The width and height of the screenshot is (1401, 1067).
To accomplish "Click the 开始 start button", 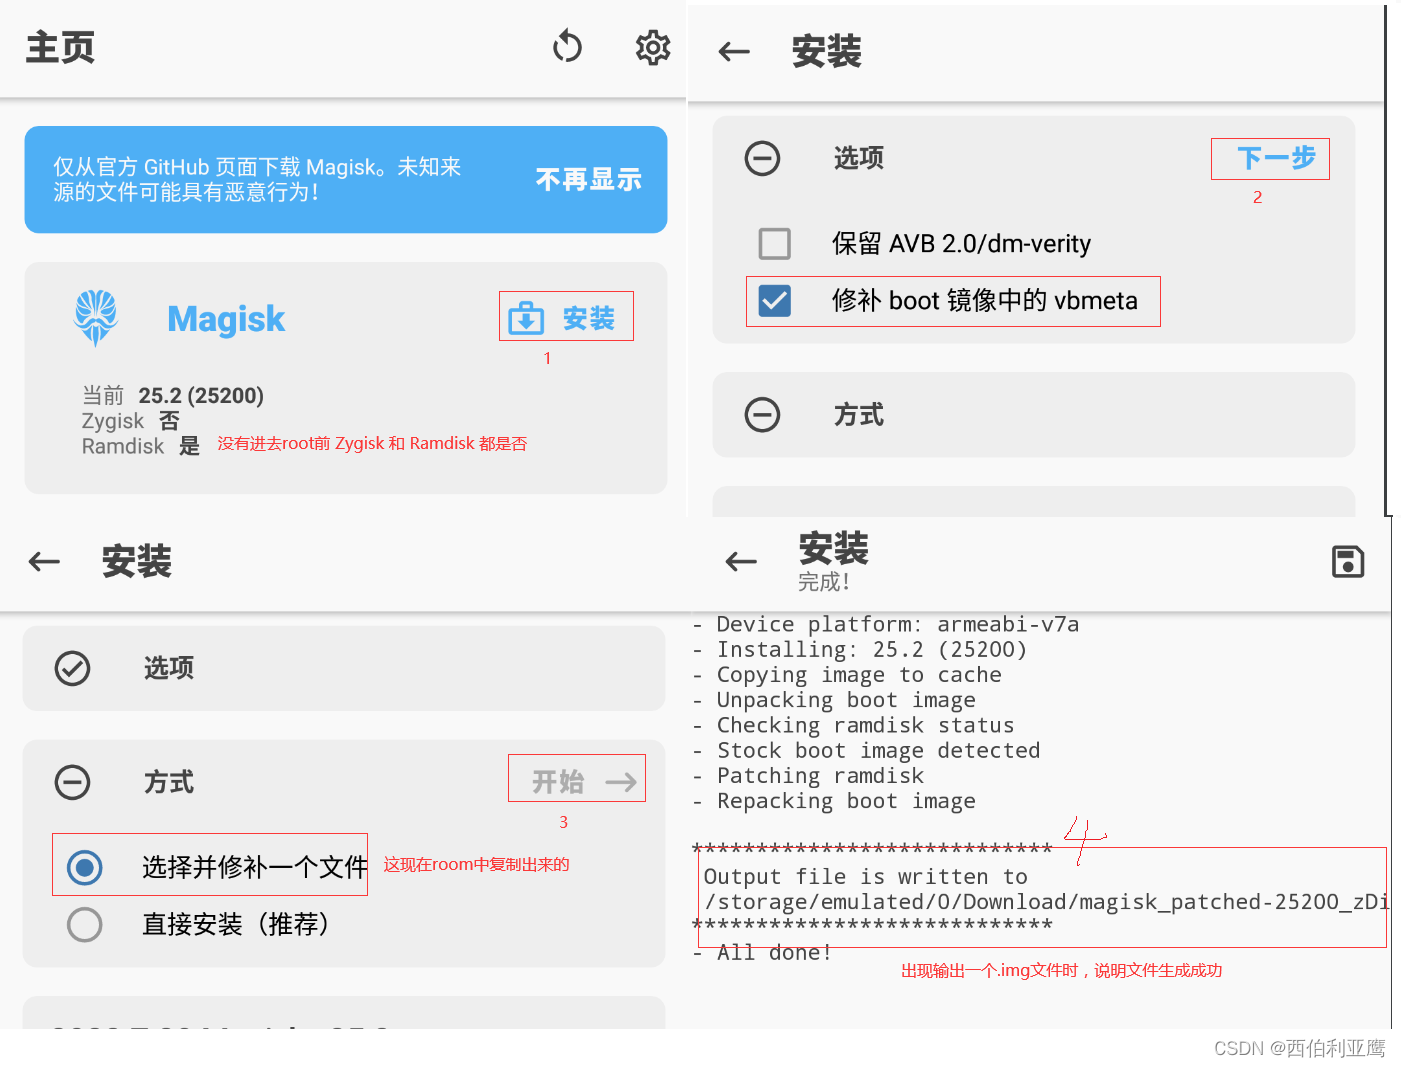I will pyautogui.click(x=577, y=781).
